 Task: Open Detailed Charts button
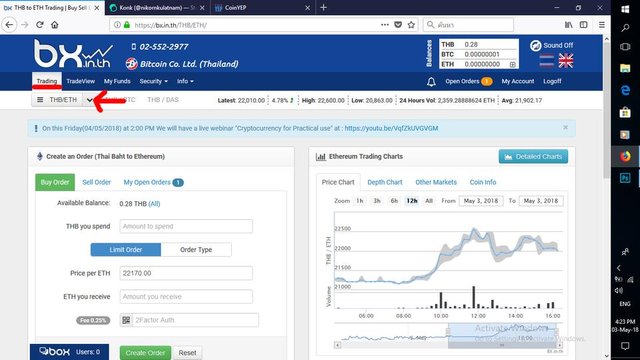tap(533, 157)
